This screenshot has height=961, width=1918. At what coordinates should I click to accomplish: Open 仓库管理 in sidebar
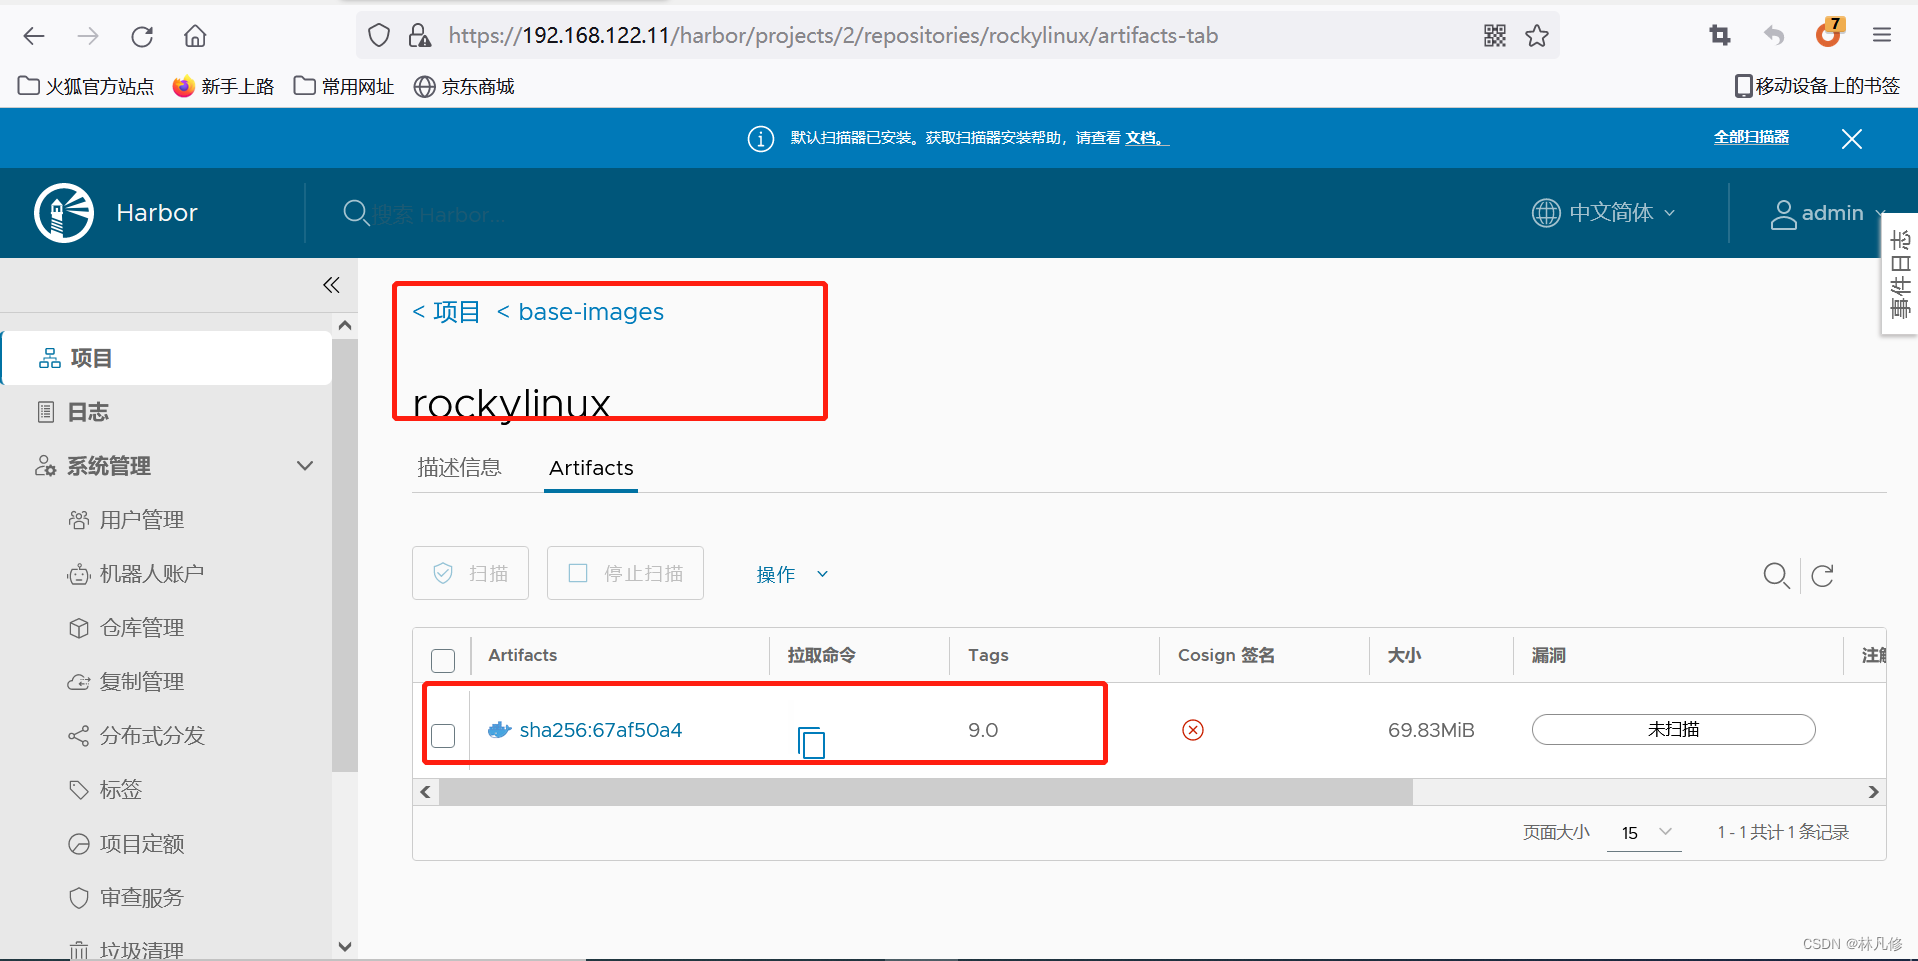141,628
